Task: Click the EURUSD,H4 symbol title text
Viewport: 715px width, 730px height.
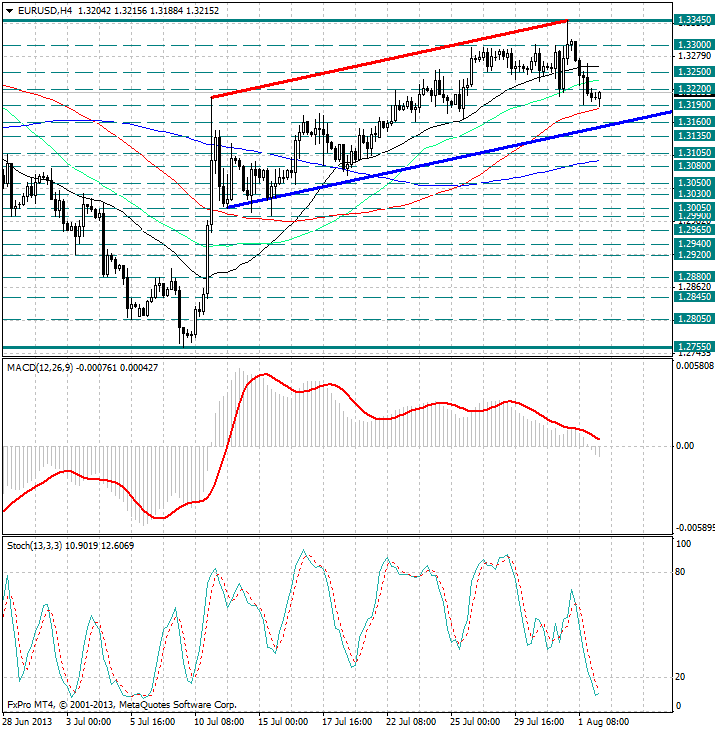Action: click(45, 11)
